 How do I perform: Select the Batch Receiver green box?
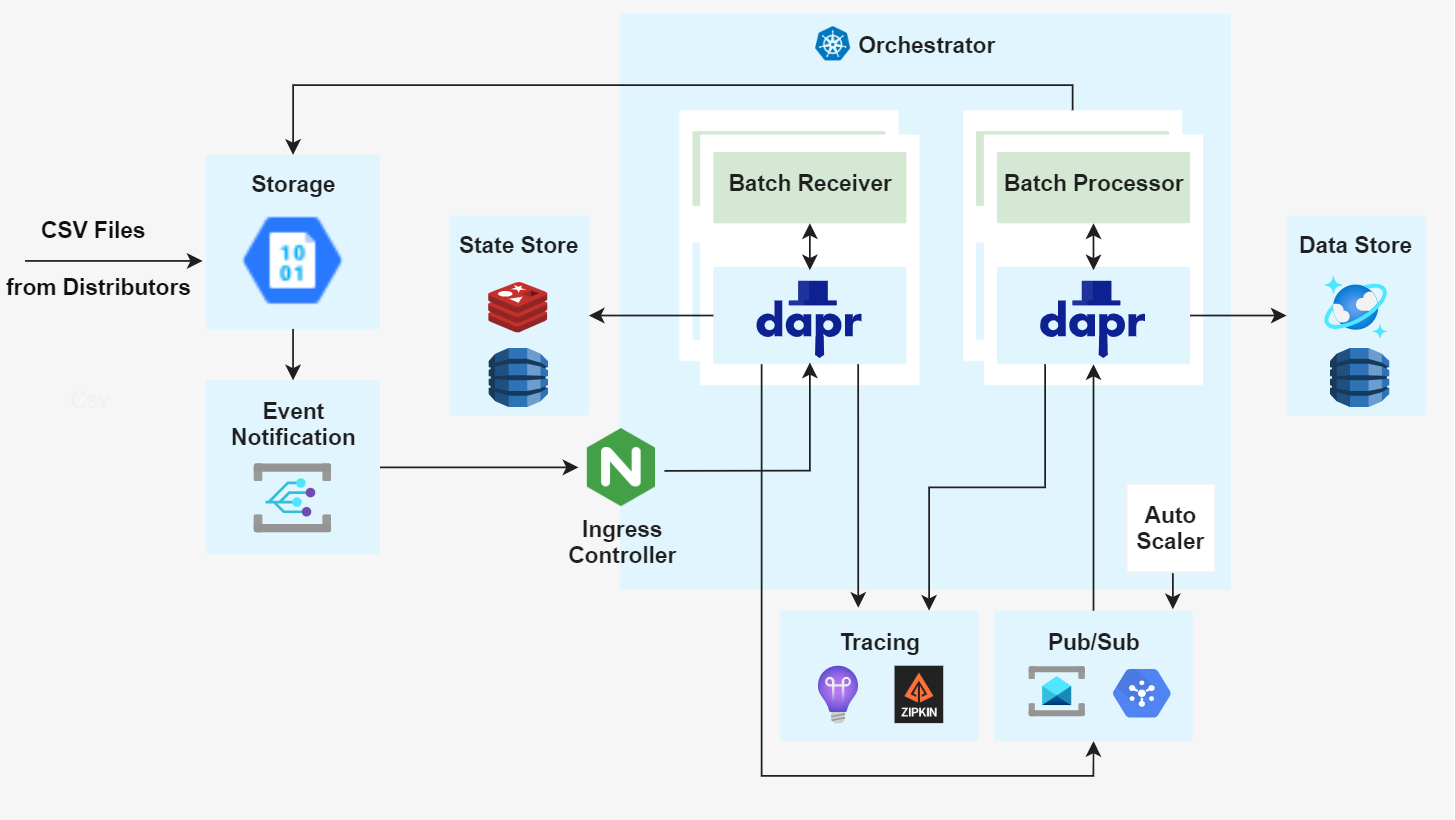tap(810, 187)
